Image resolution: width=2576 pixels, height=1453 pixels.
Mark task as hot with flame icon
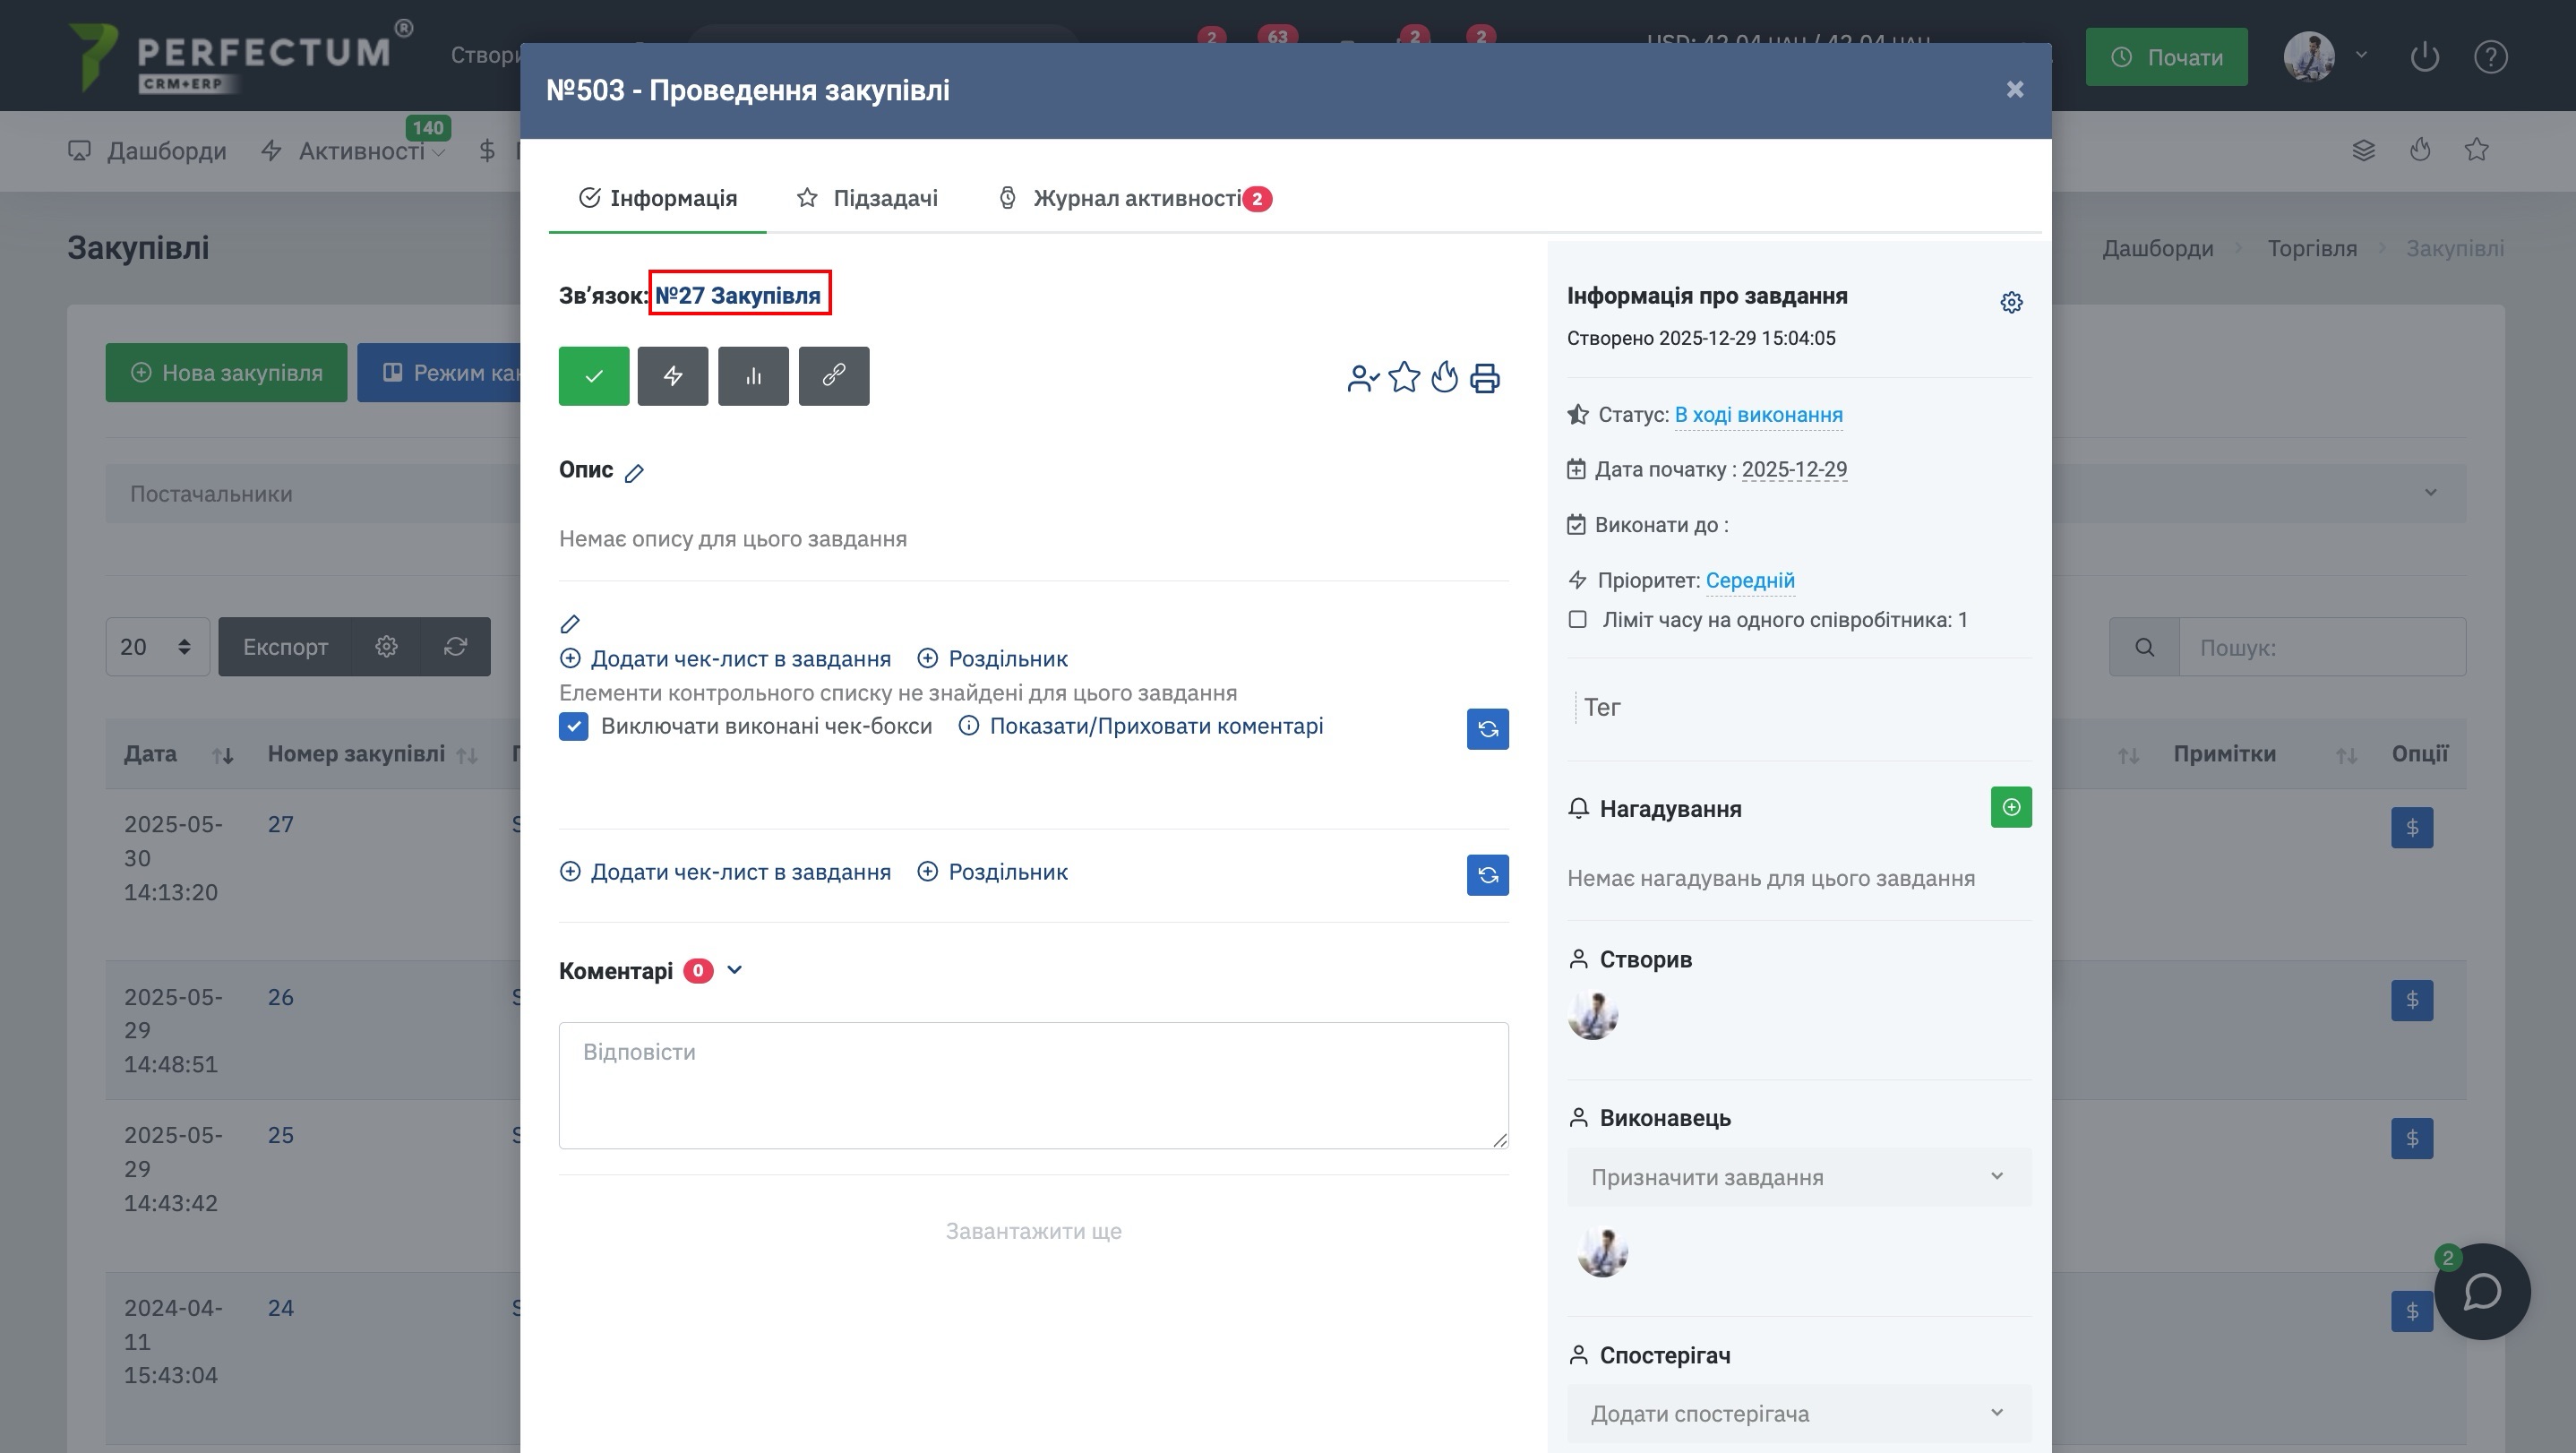coord(1444,378)
